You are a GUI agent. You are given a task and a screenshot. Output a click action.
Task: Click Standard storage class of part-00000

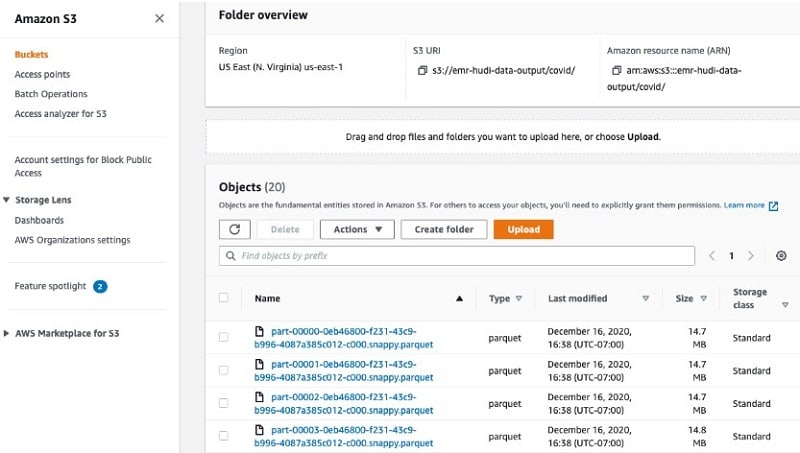(752, 338)
